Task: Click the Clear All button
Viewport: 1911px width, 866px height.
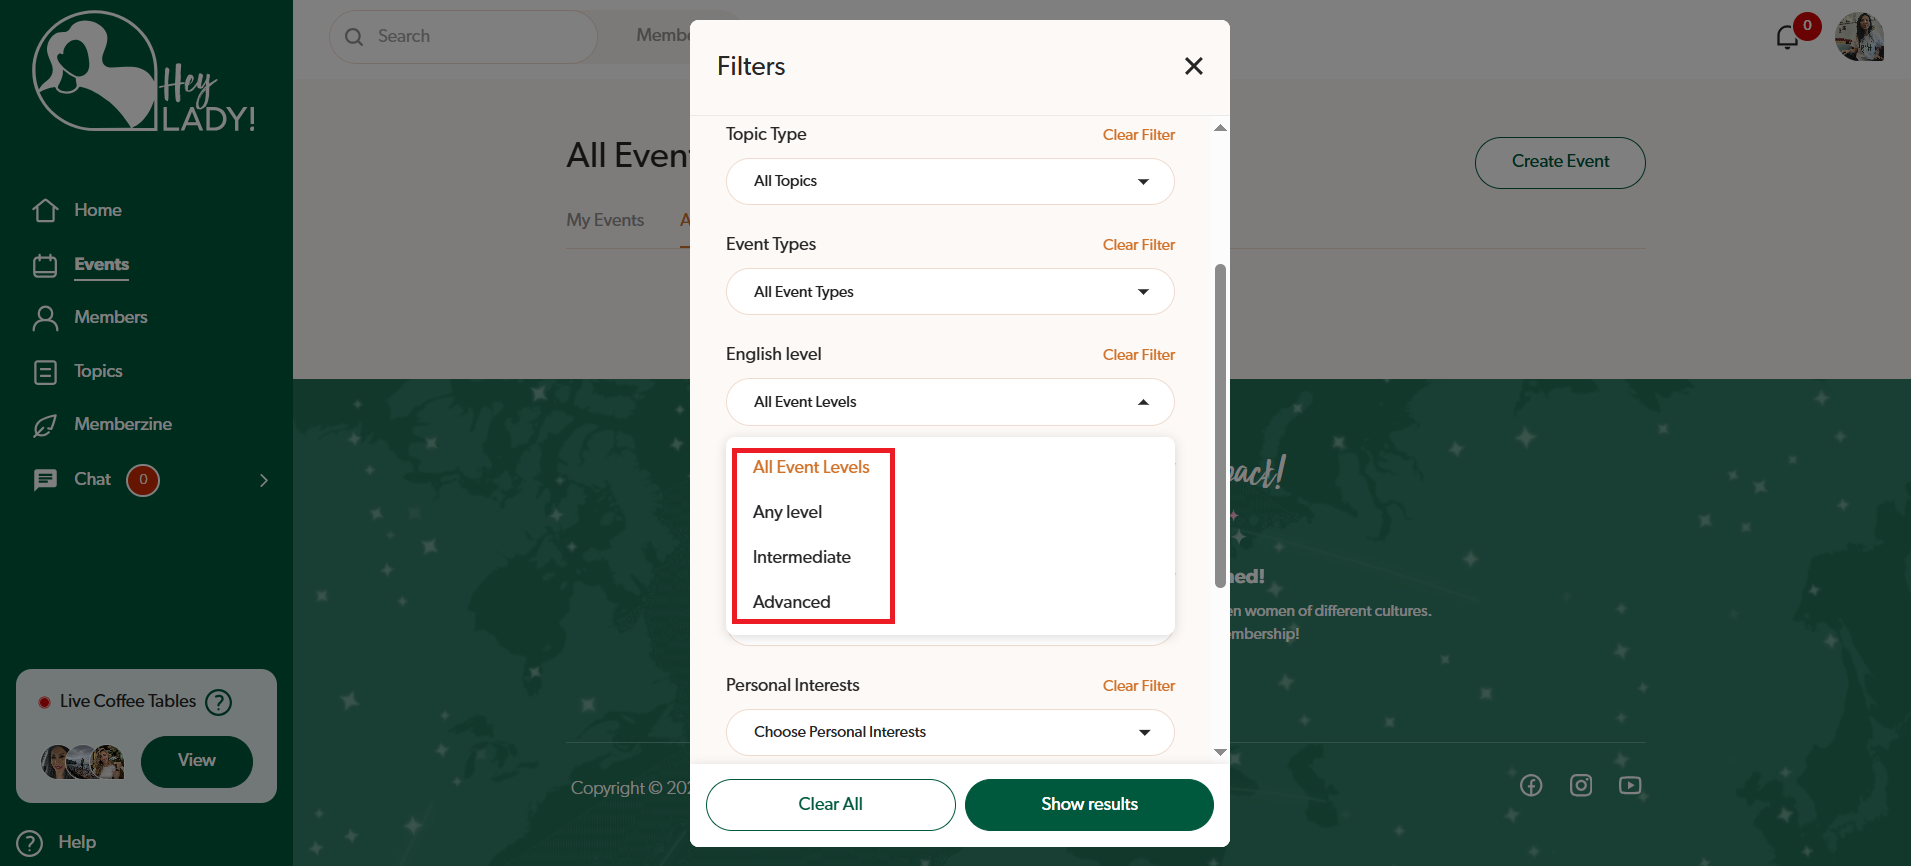Action: pyautogui.click(x=830, y=804)
